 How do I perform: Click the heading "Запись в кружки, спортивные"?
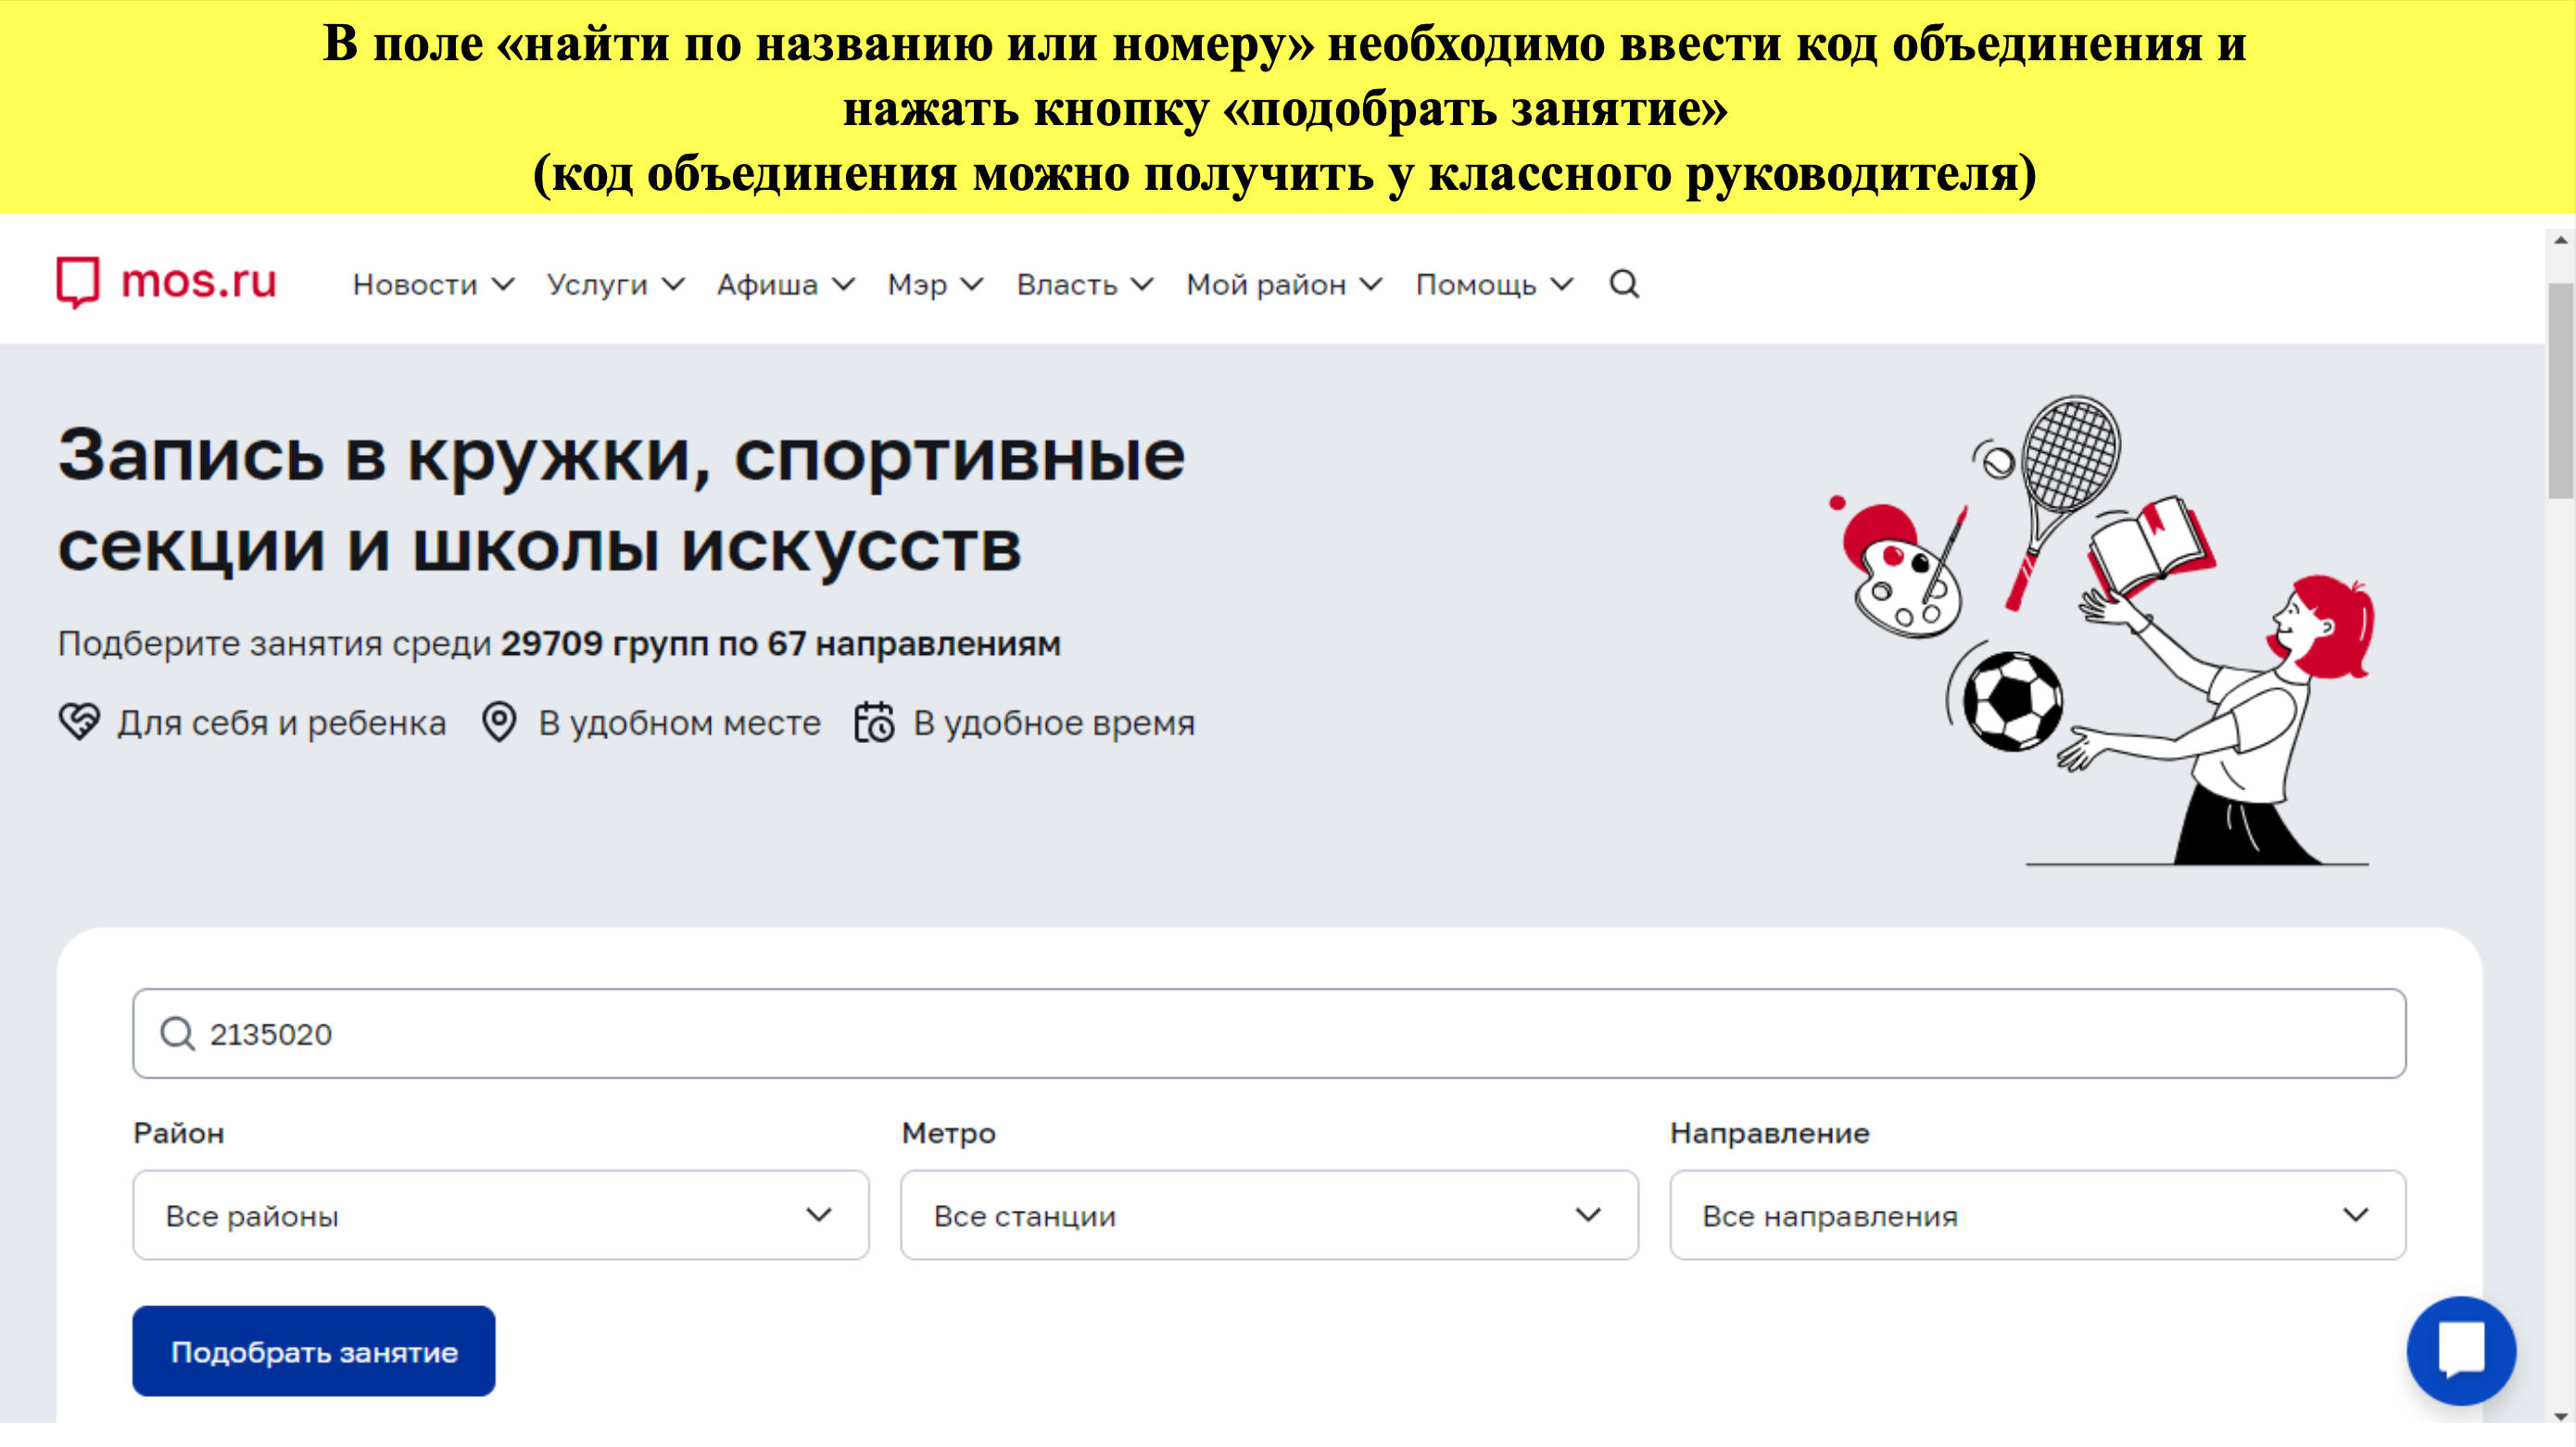point(622,456)
